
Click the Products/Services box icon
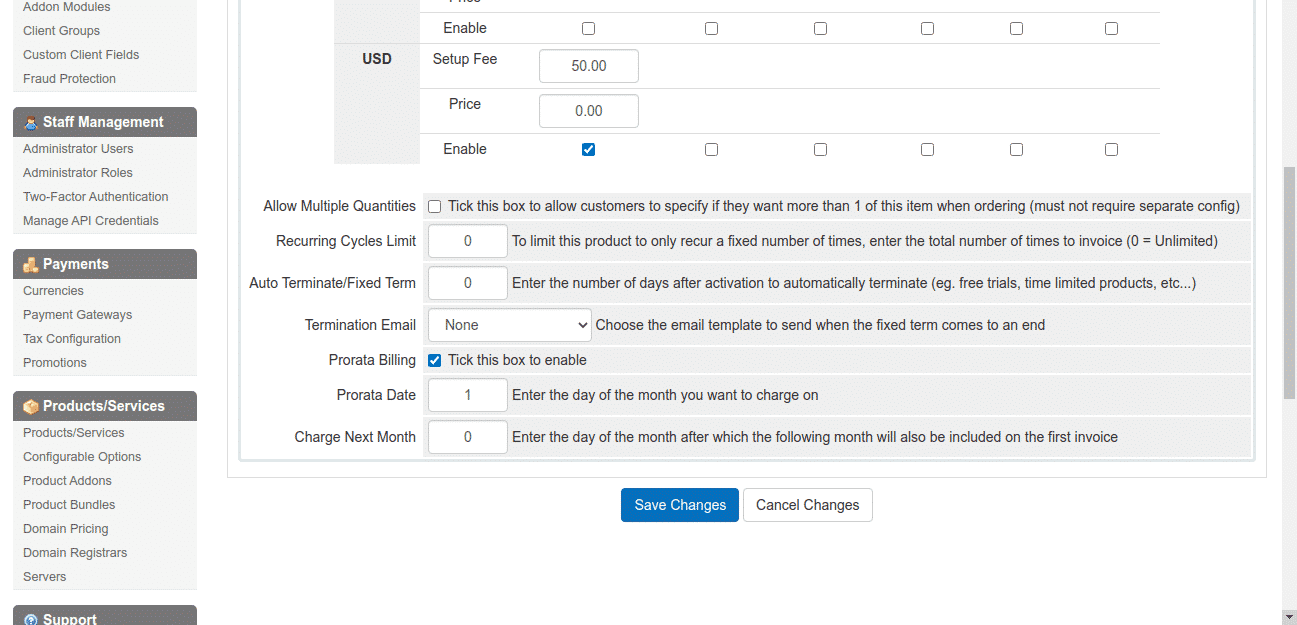(x=31, y=406)
